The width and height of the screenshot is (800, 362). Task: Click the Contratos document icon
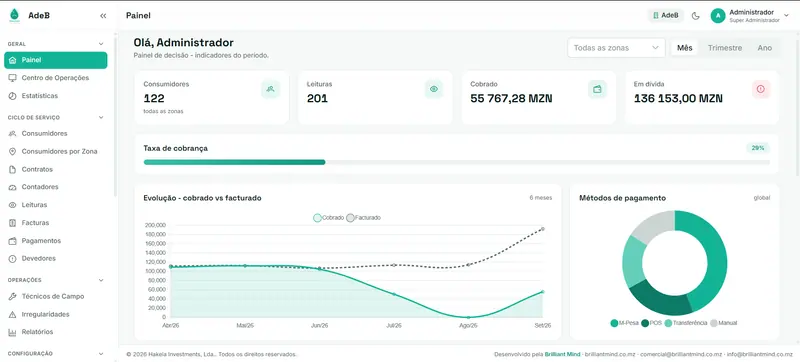click(13, 169)
